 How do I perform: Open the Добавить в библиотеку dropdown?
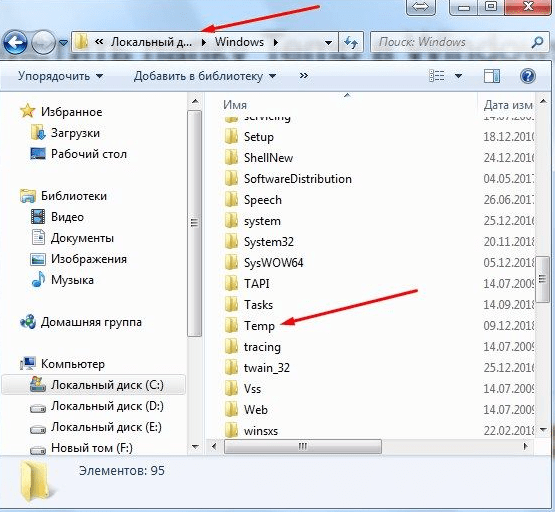click(x=205, y=76)
